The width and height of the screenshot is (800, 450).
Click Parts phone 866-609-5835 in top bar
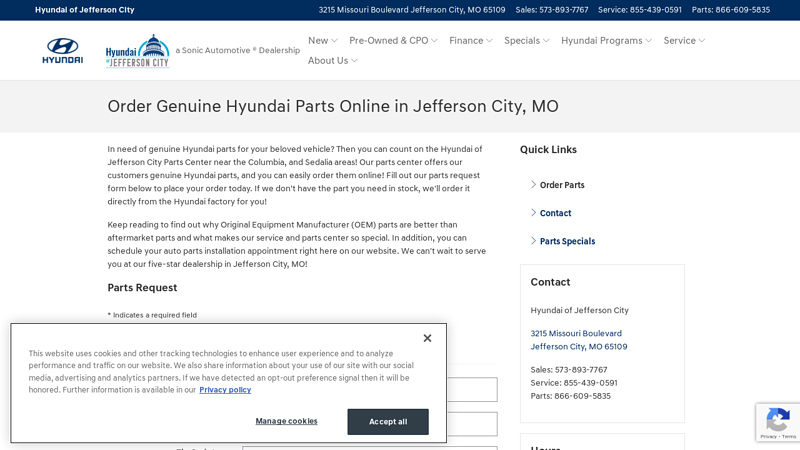[x=731, y=10]
